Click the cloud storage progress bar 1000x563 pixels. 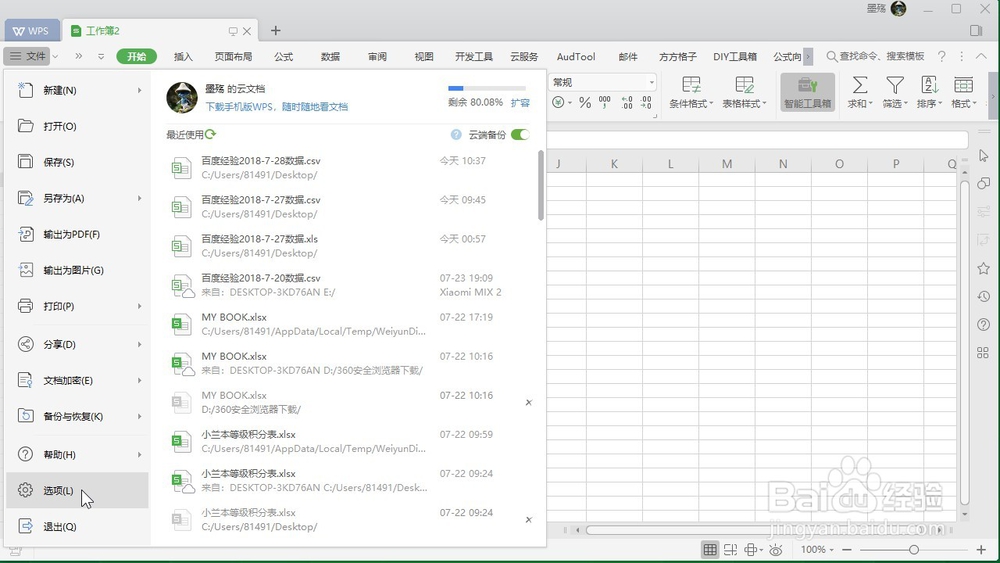click(487, 88)
